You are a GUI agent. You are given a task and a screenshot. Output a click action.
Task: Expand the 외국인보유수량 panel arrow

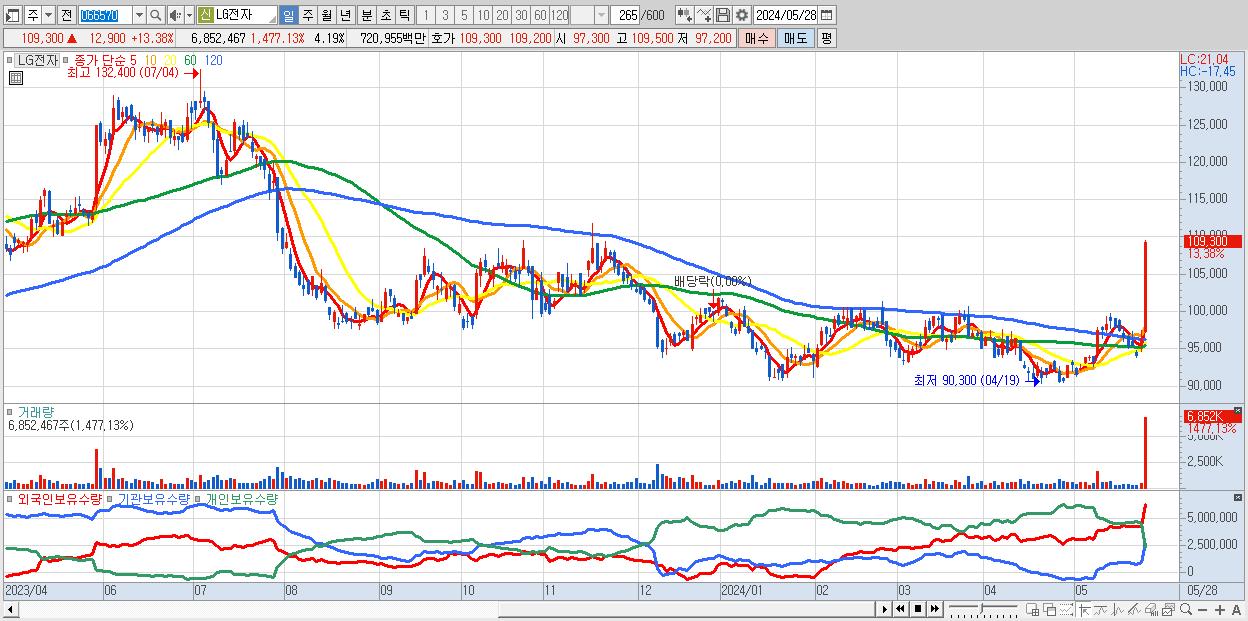click(11, 498)
